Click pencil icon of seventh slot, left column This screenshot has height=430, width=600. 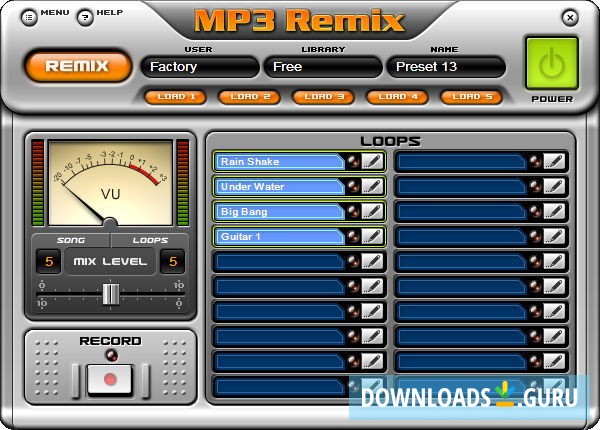point(372,311)
